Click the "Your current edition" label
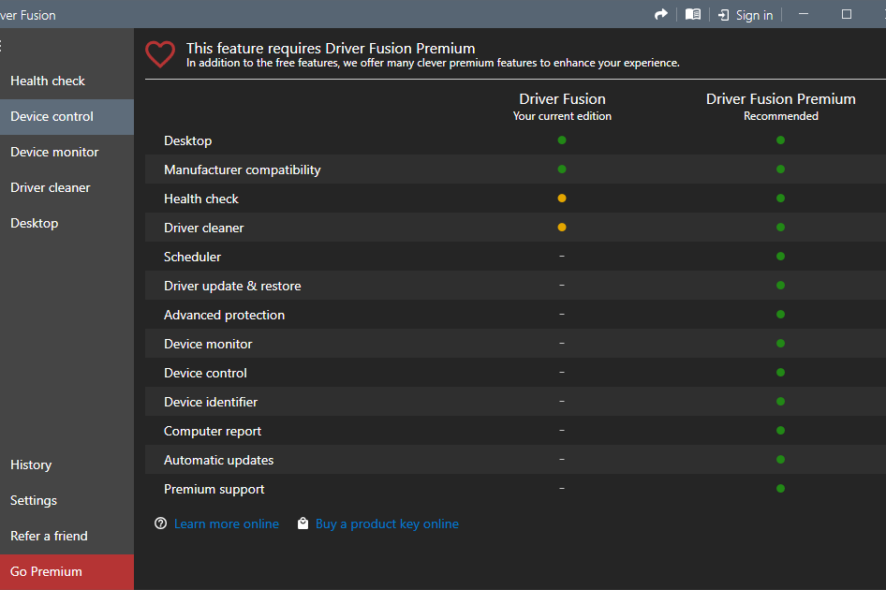Screen dimensions: 886x590 tap(562, 116)
